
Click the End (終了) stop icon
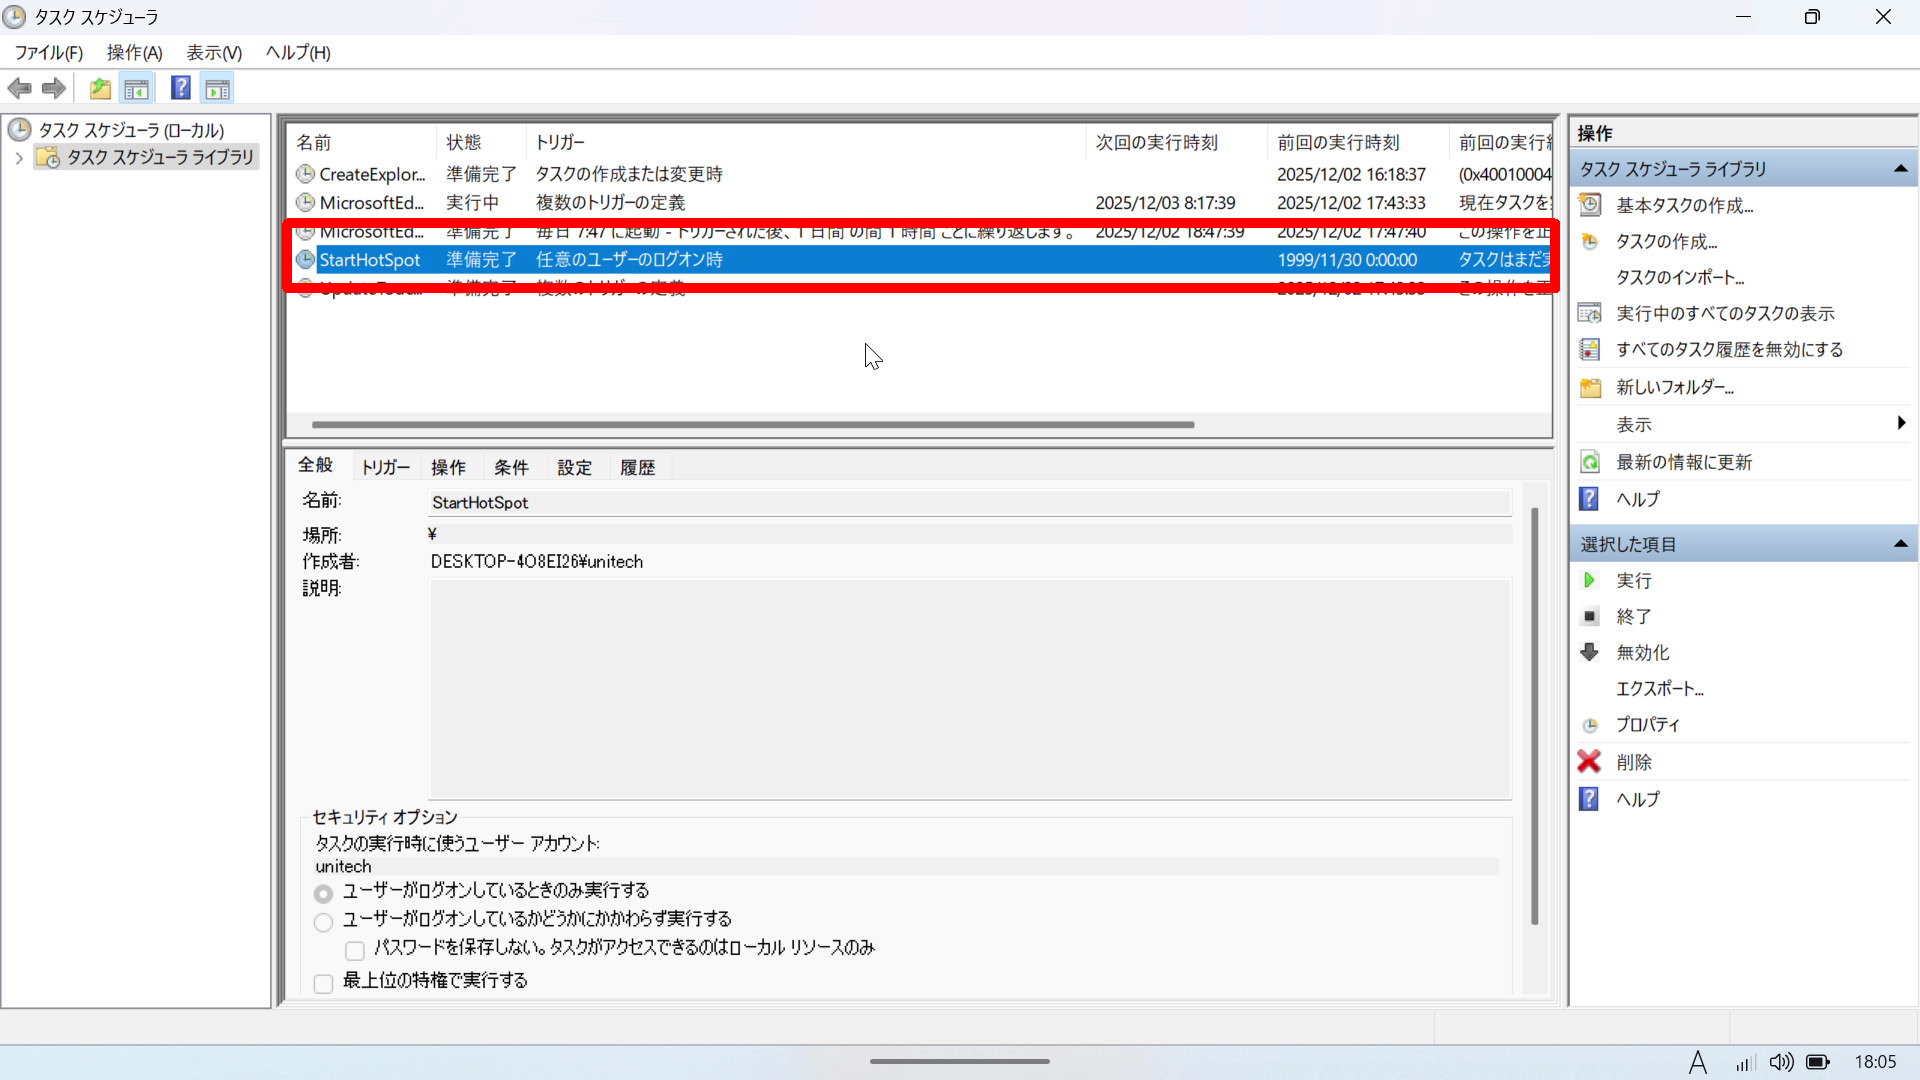[x=1590, y=617]
